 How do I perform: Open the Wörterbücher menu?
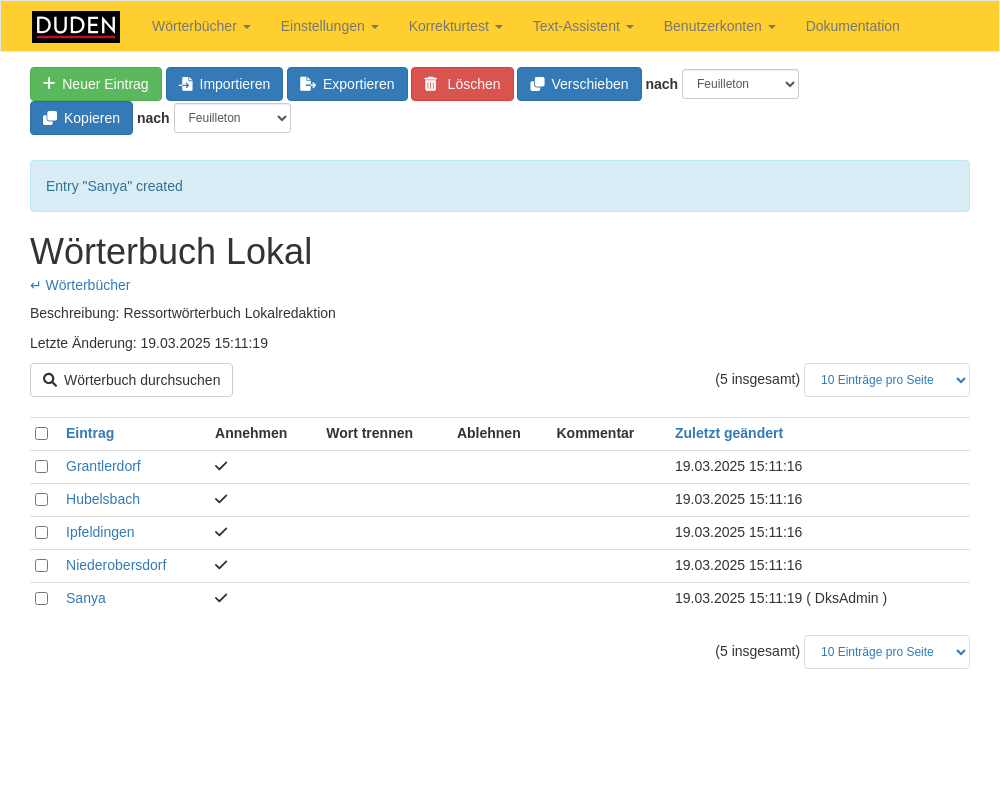[201, 26]
